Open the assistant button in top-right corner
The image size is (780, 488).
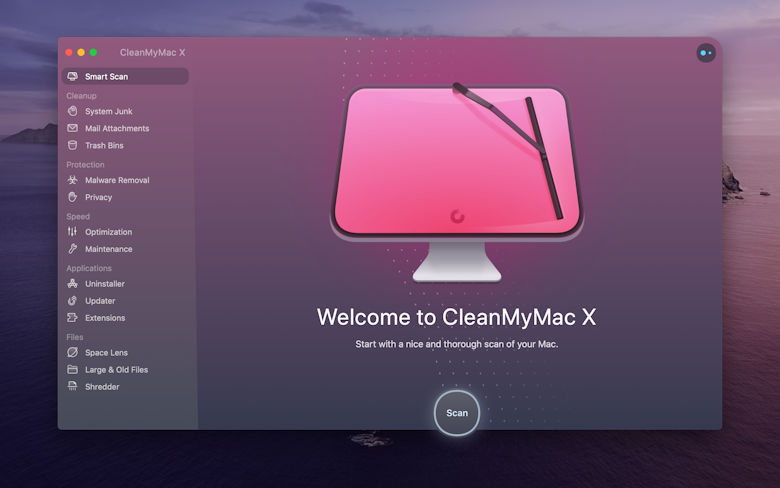(705, 53)
